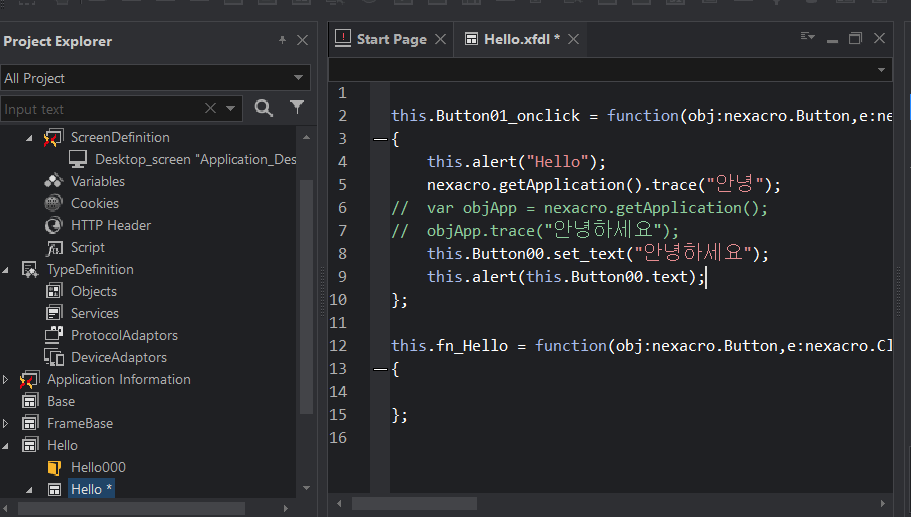Select the Script icon
911x517 pixels.
tap(54, 247)
